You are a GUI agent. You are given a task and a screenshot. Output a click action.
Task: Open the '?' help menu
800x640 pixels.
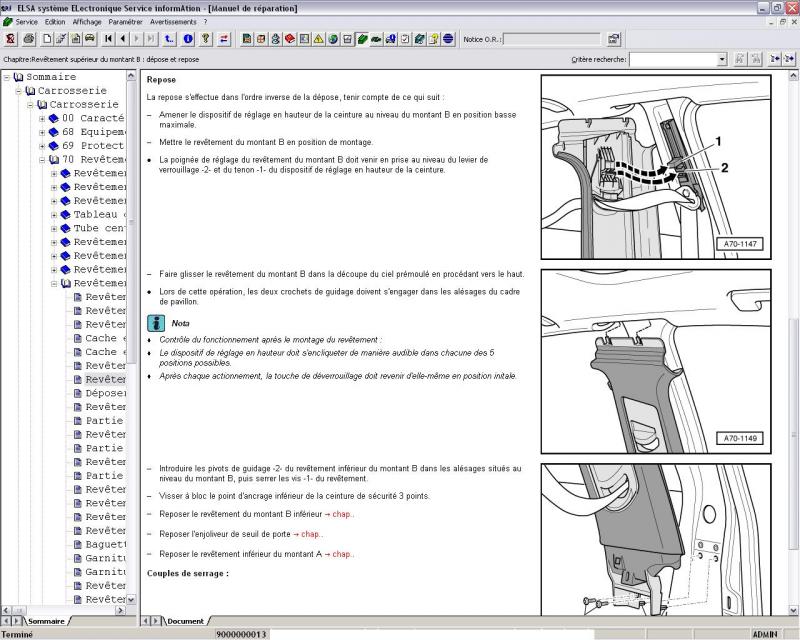point(205,22)
